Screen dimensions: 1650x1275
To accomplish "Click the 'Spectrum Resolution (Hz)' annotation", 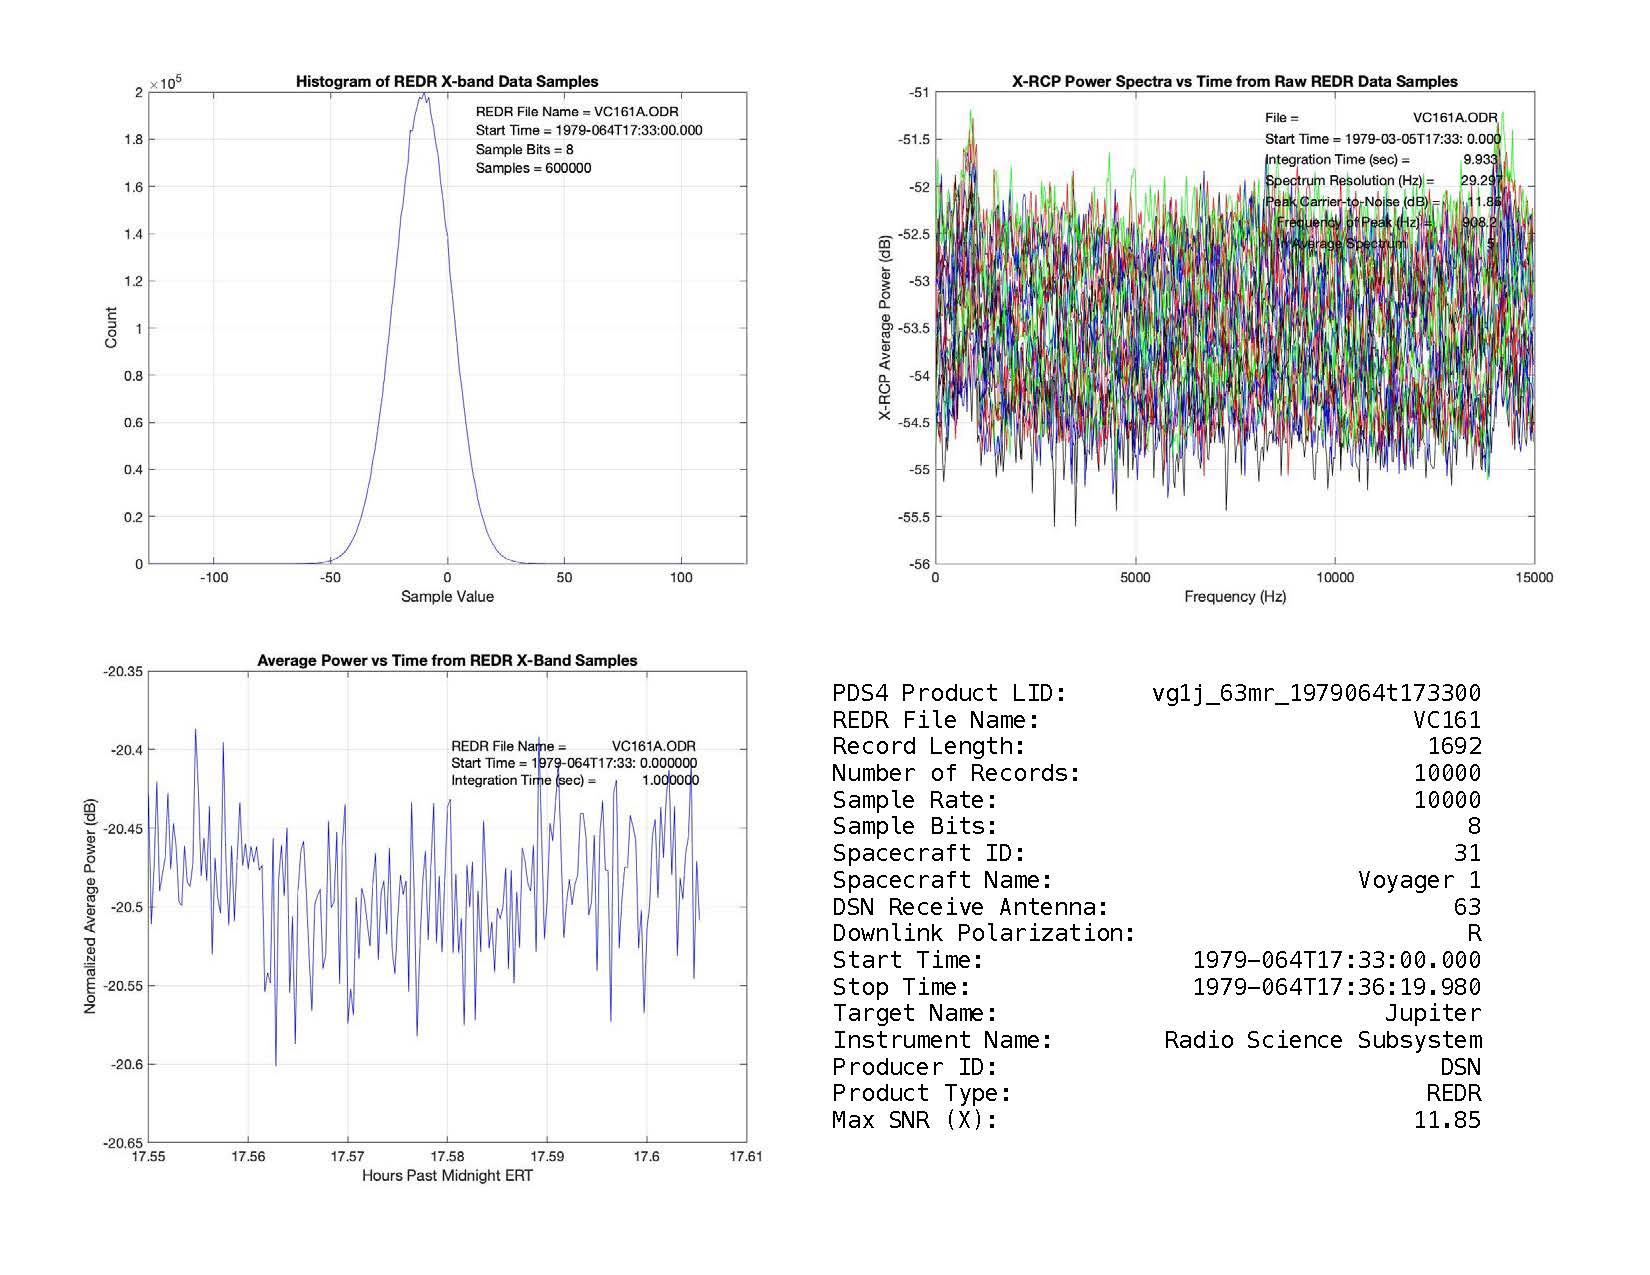I will (x=1349, y=181).
